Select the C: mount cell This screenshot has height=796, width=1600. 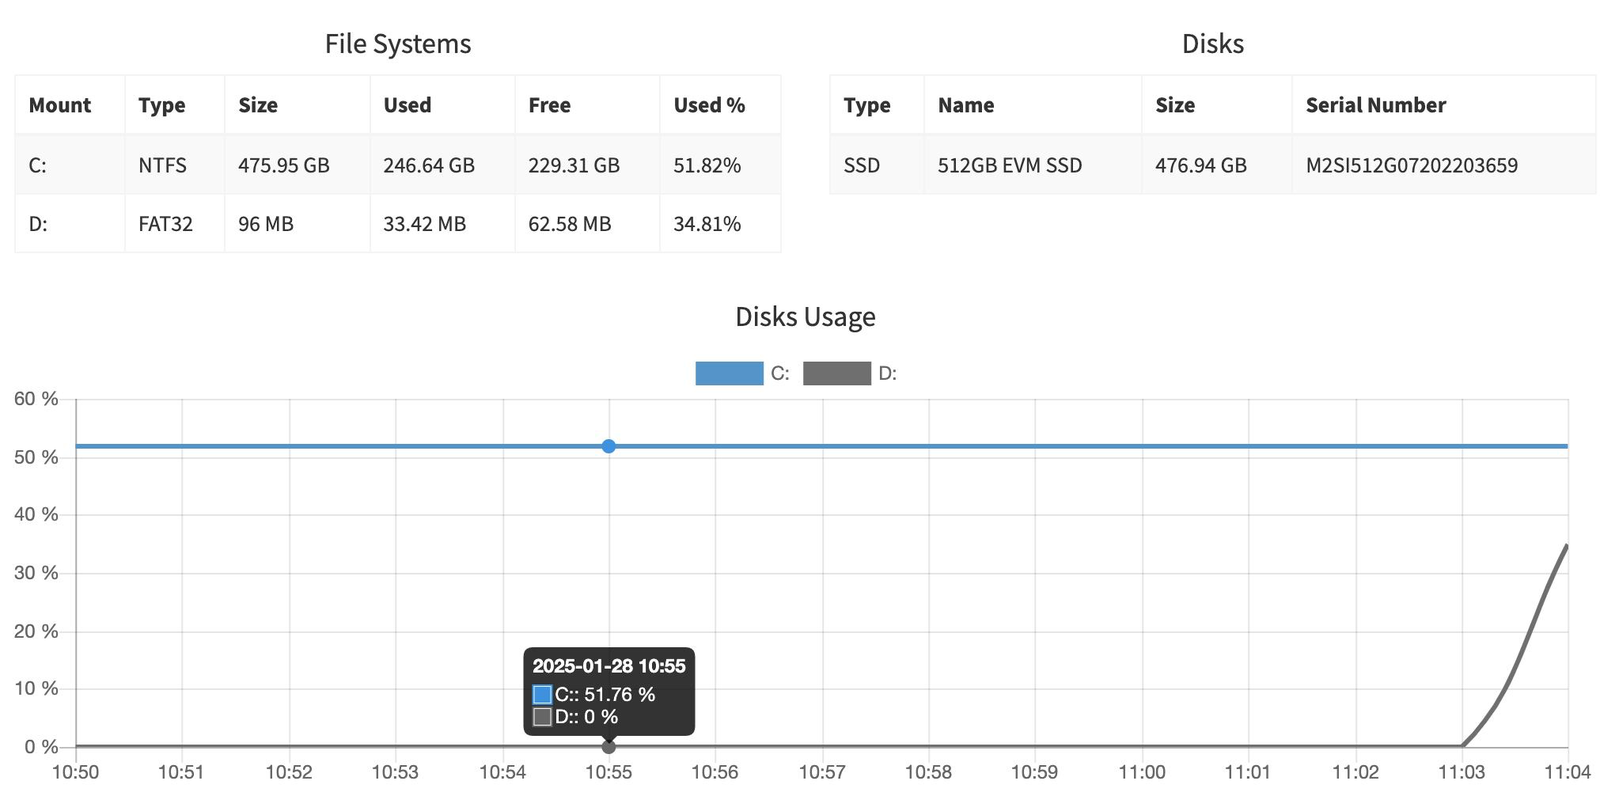[x=70, y=165]
